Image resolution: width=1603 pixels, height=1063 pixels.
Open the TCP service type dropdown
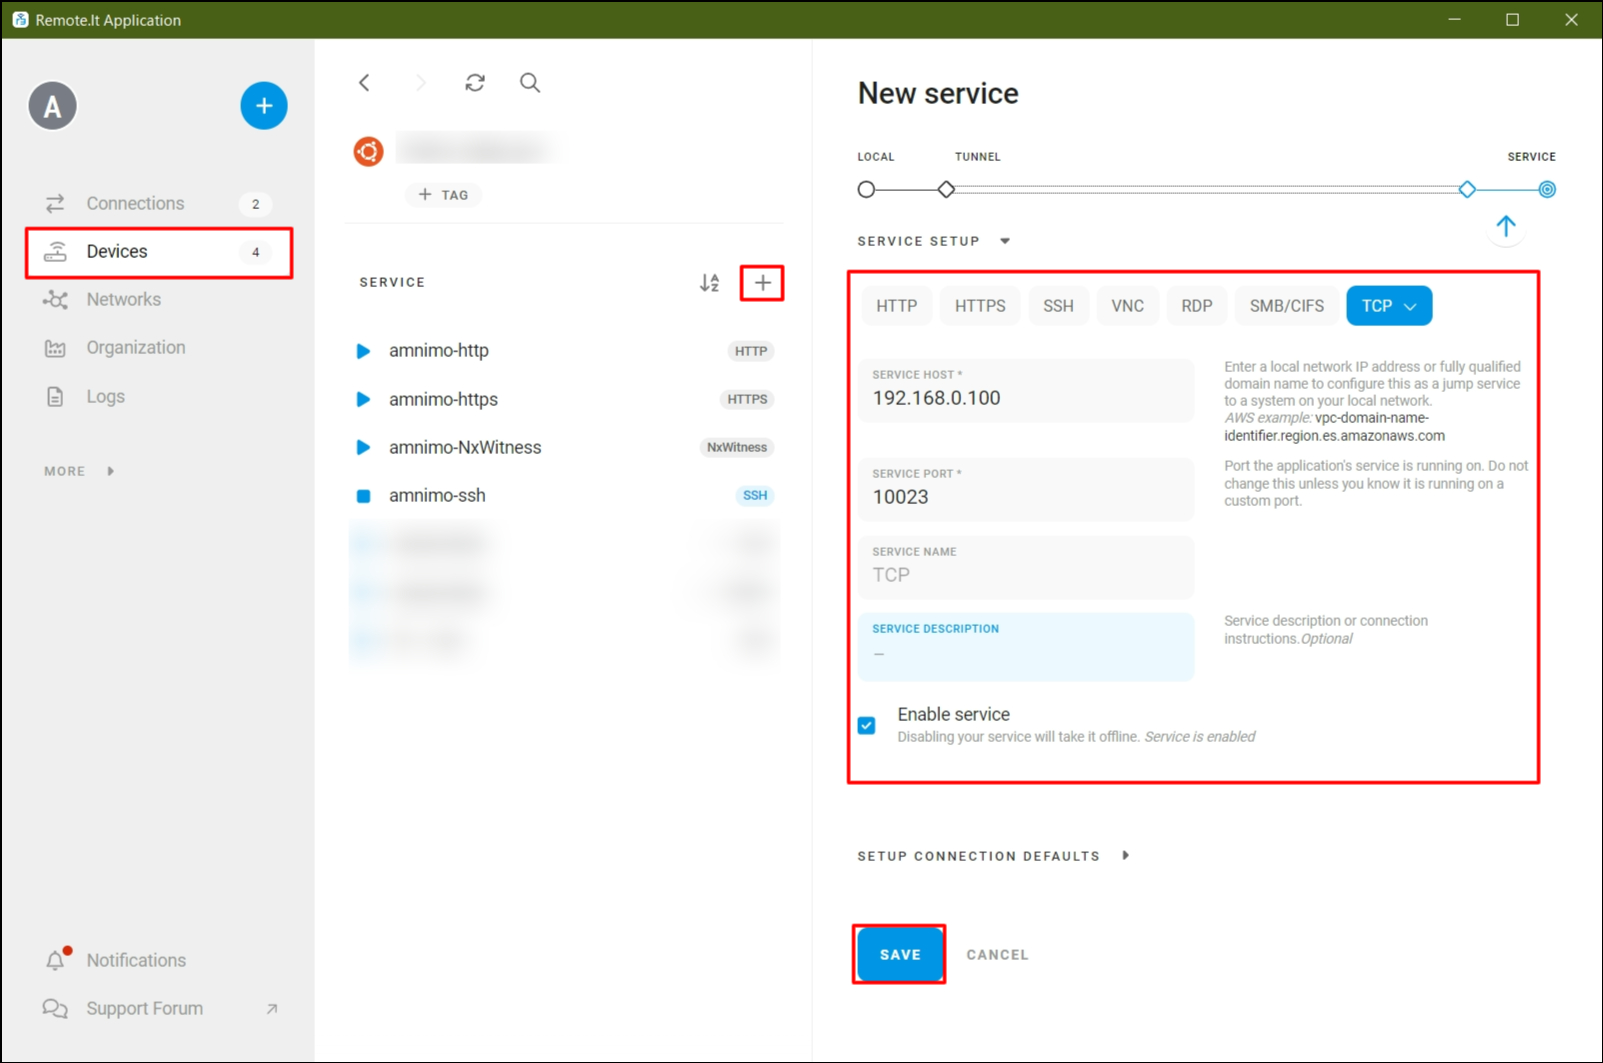[x=1389, y=306]
